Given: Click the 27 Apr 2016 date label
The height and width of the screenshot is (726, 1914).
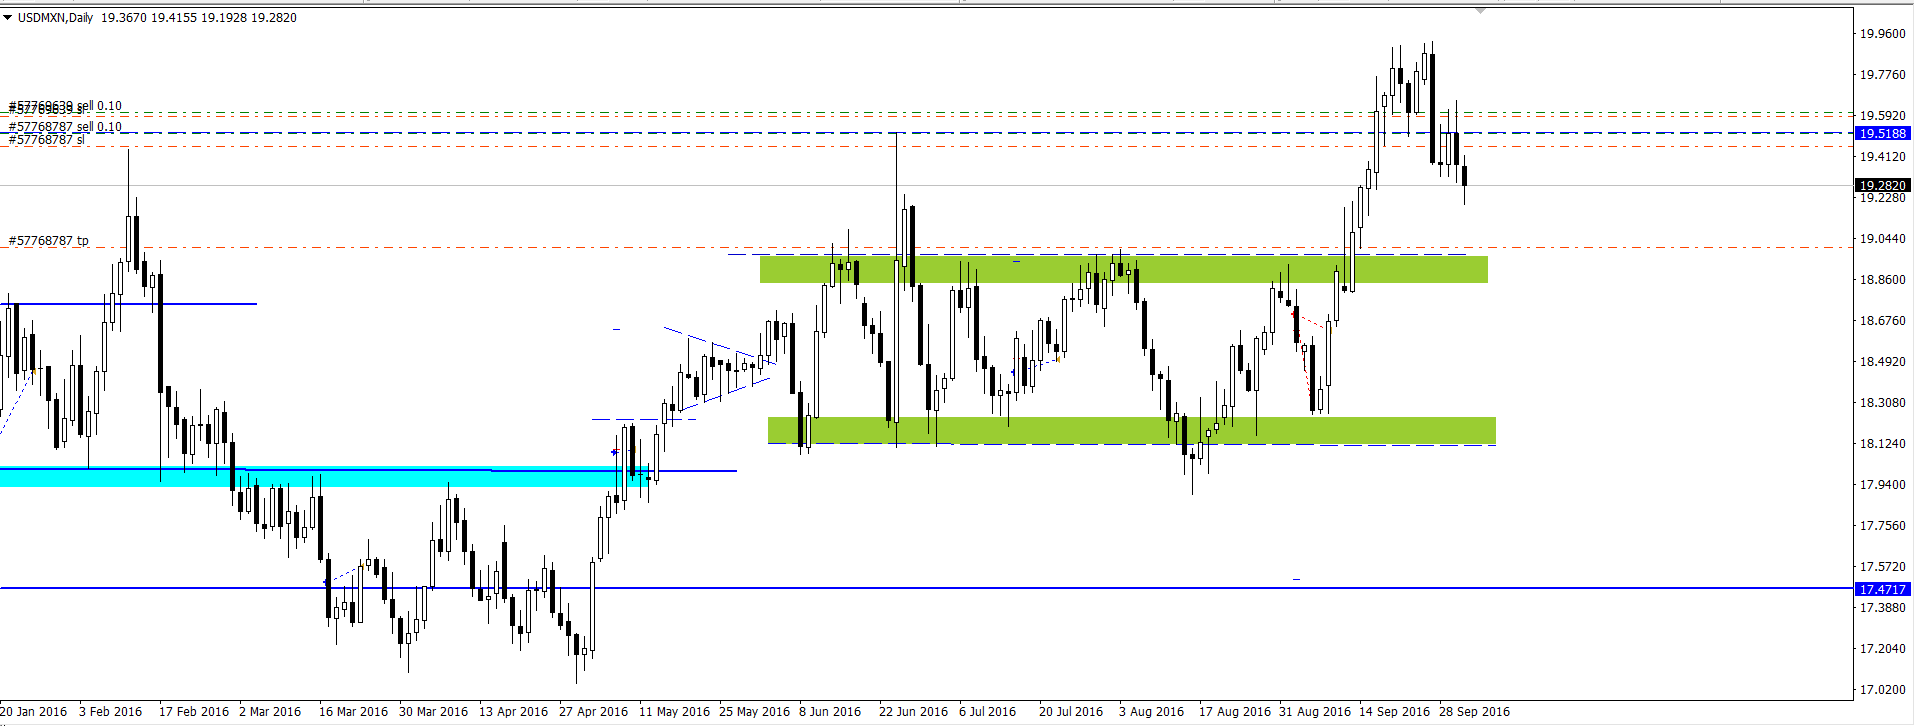Looking at the screenshot, I should tap(594, 712).
